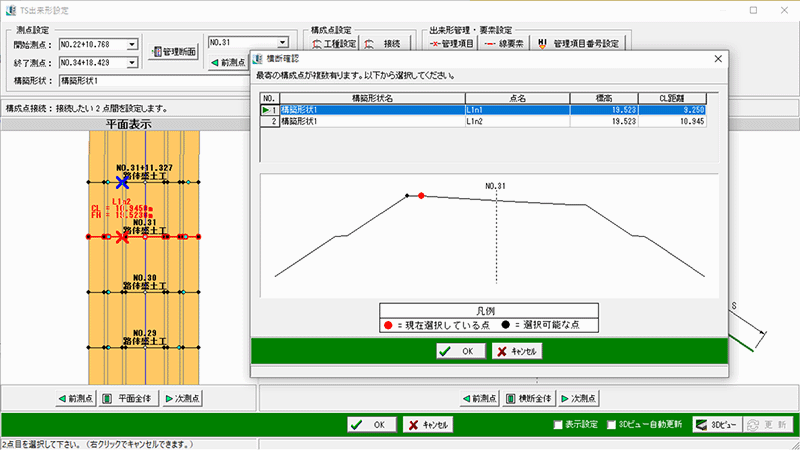800x450 pixels.
Task: Go to 次測点 under plan view
Action: (x=182, y=398)
